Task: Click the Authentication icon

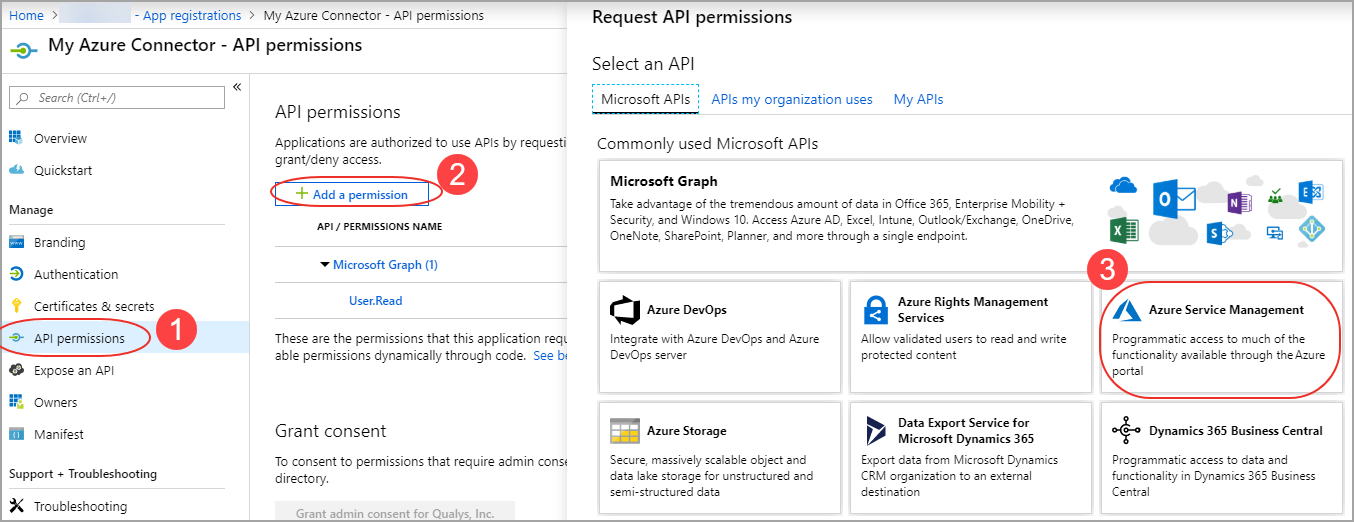Action: [x=16, y=274]
